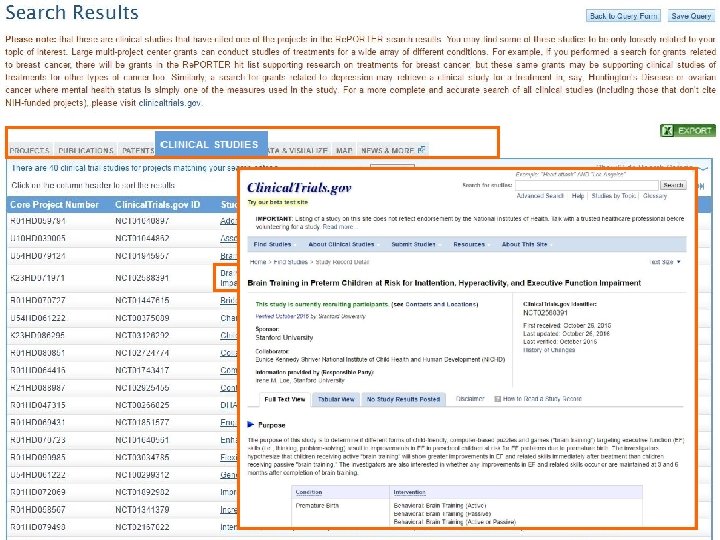Open the Studies by Topic link
The width and height of the screenshot is (720, 540).
coord(613,196)
